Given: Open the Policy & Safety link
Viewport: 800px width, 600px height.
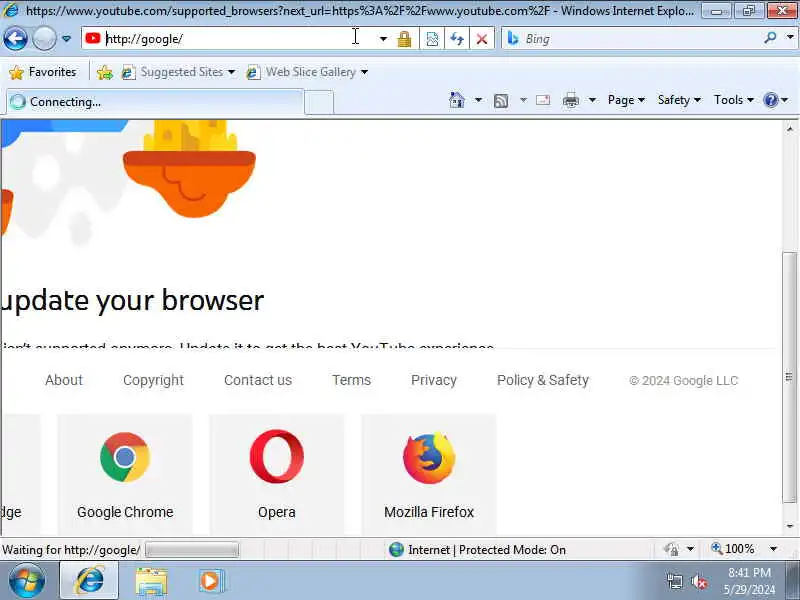Looking at the screenshot, I should click(x=543, y=380).
